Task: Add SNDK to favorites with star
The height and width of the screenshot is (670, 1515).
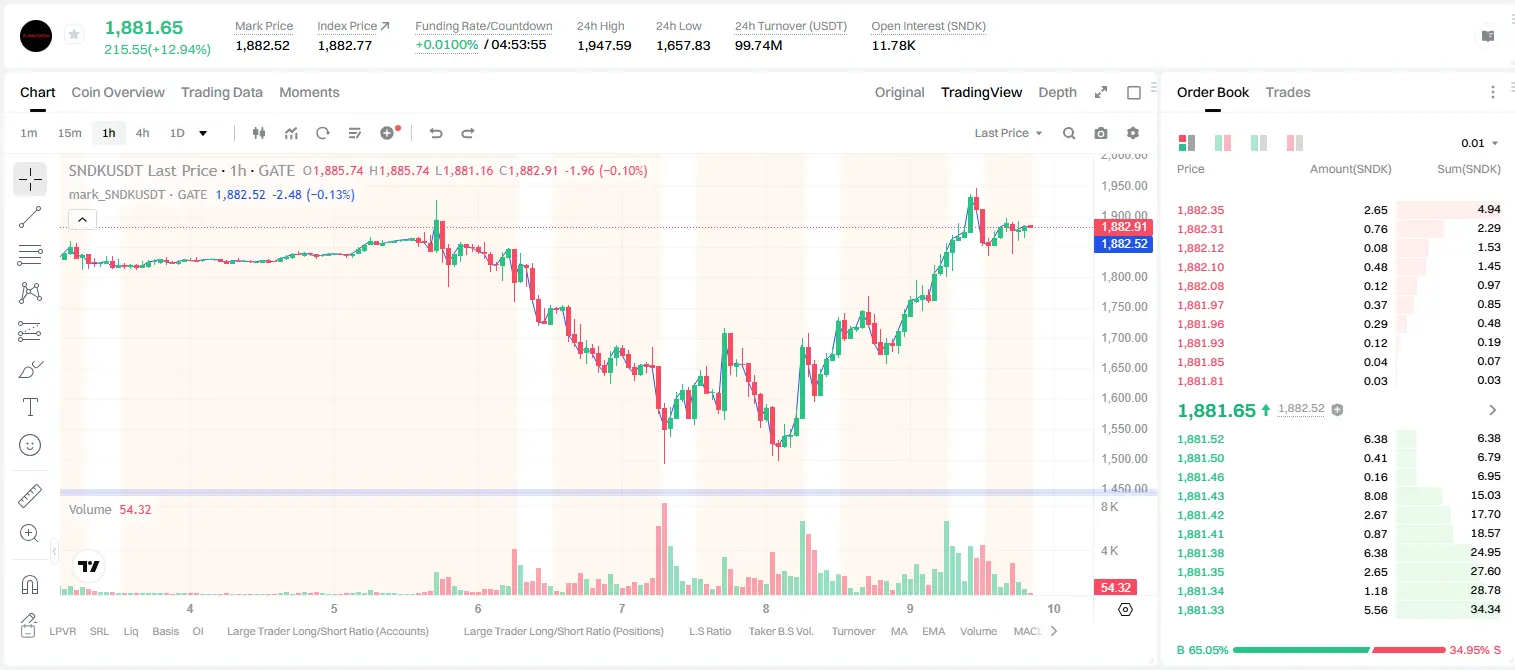Action: tap(73, 35)
